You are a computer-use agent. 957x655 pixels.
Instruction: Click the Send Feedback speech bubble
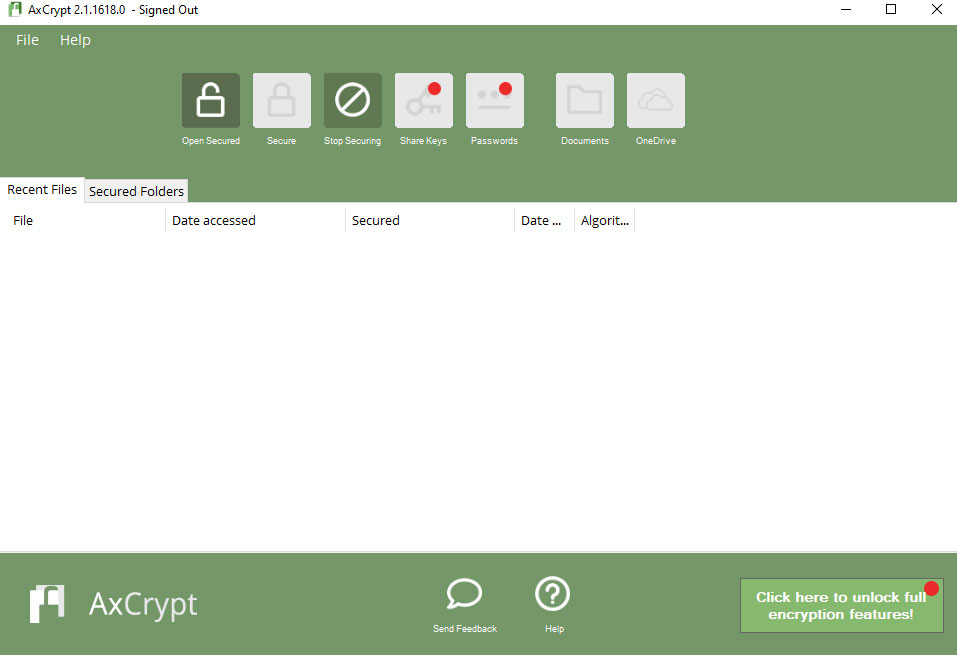pos(464,594)
